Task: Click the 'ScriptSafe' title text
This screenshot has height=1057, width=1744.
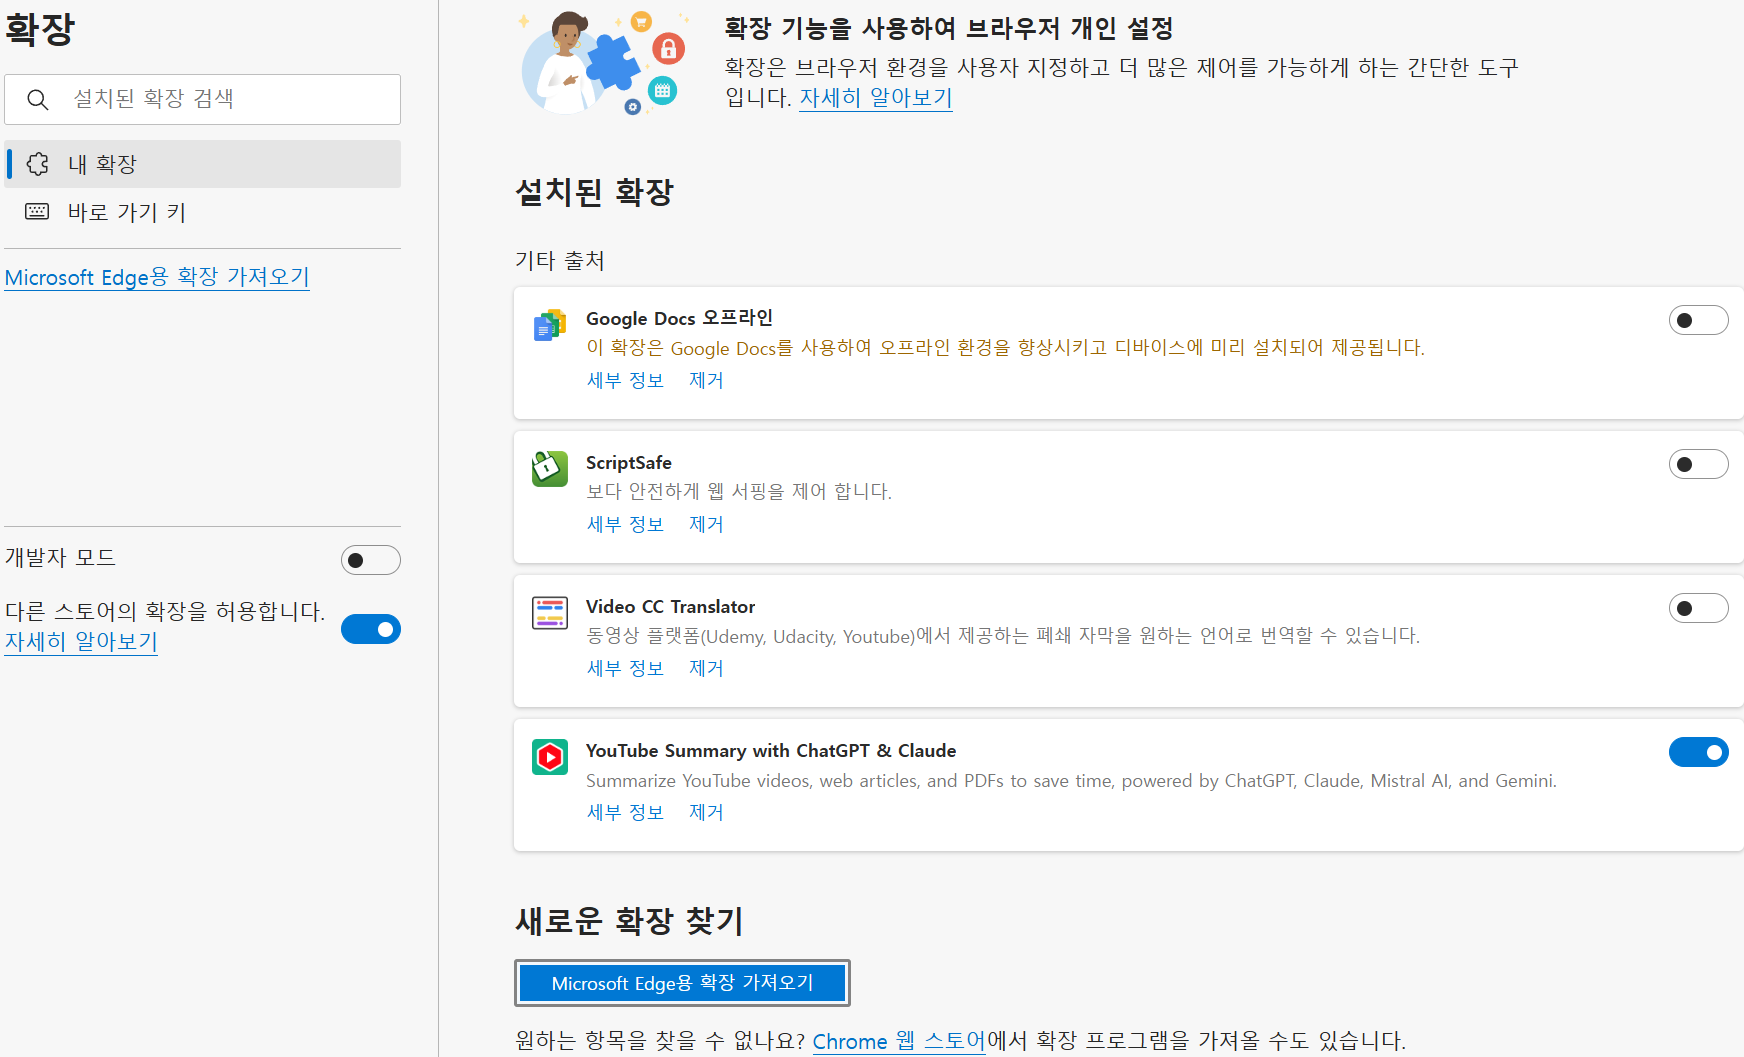Action: [629, 462]
